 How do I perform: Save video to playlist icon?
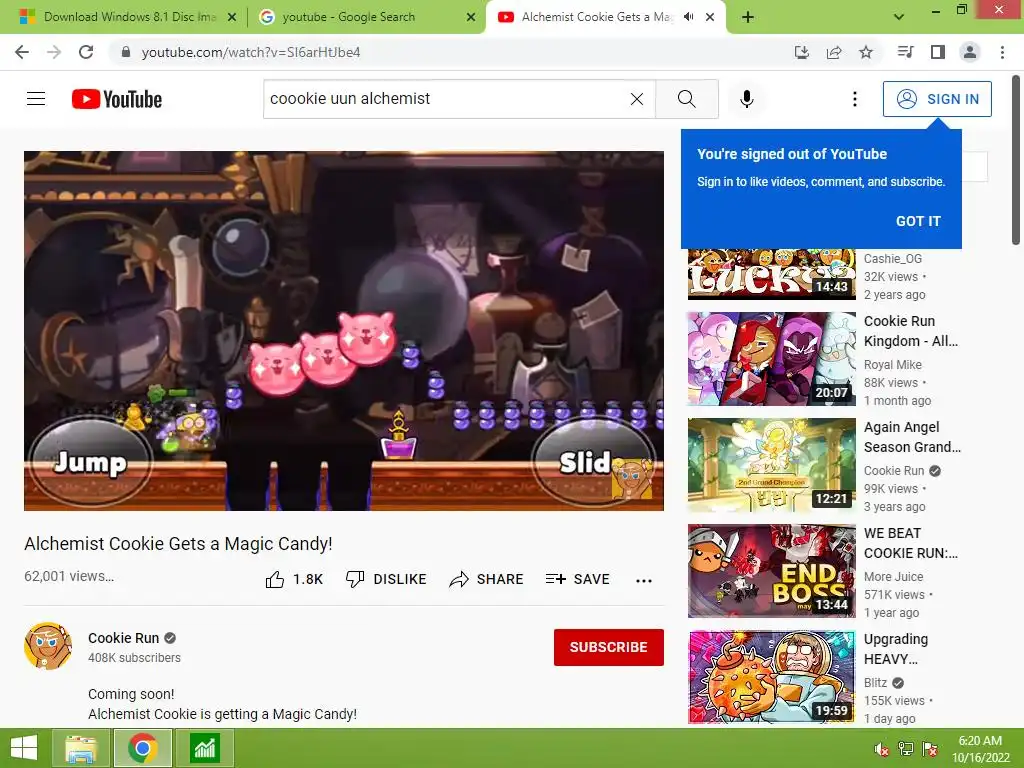click(556, 579)
